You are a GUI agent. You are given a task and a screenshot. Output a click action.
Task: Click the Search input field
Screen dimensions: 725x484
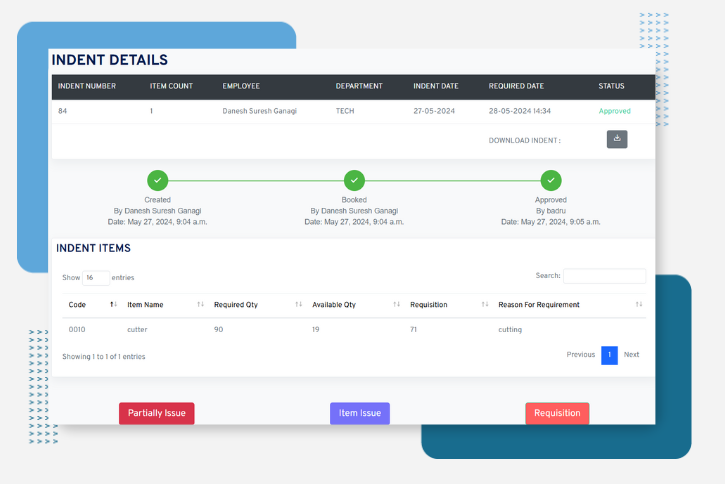pyautogui.click(x=604, y=276)
